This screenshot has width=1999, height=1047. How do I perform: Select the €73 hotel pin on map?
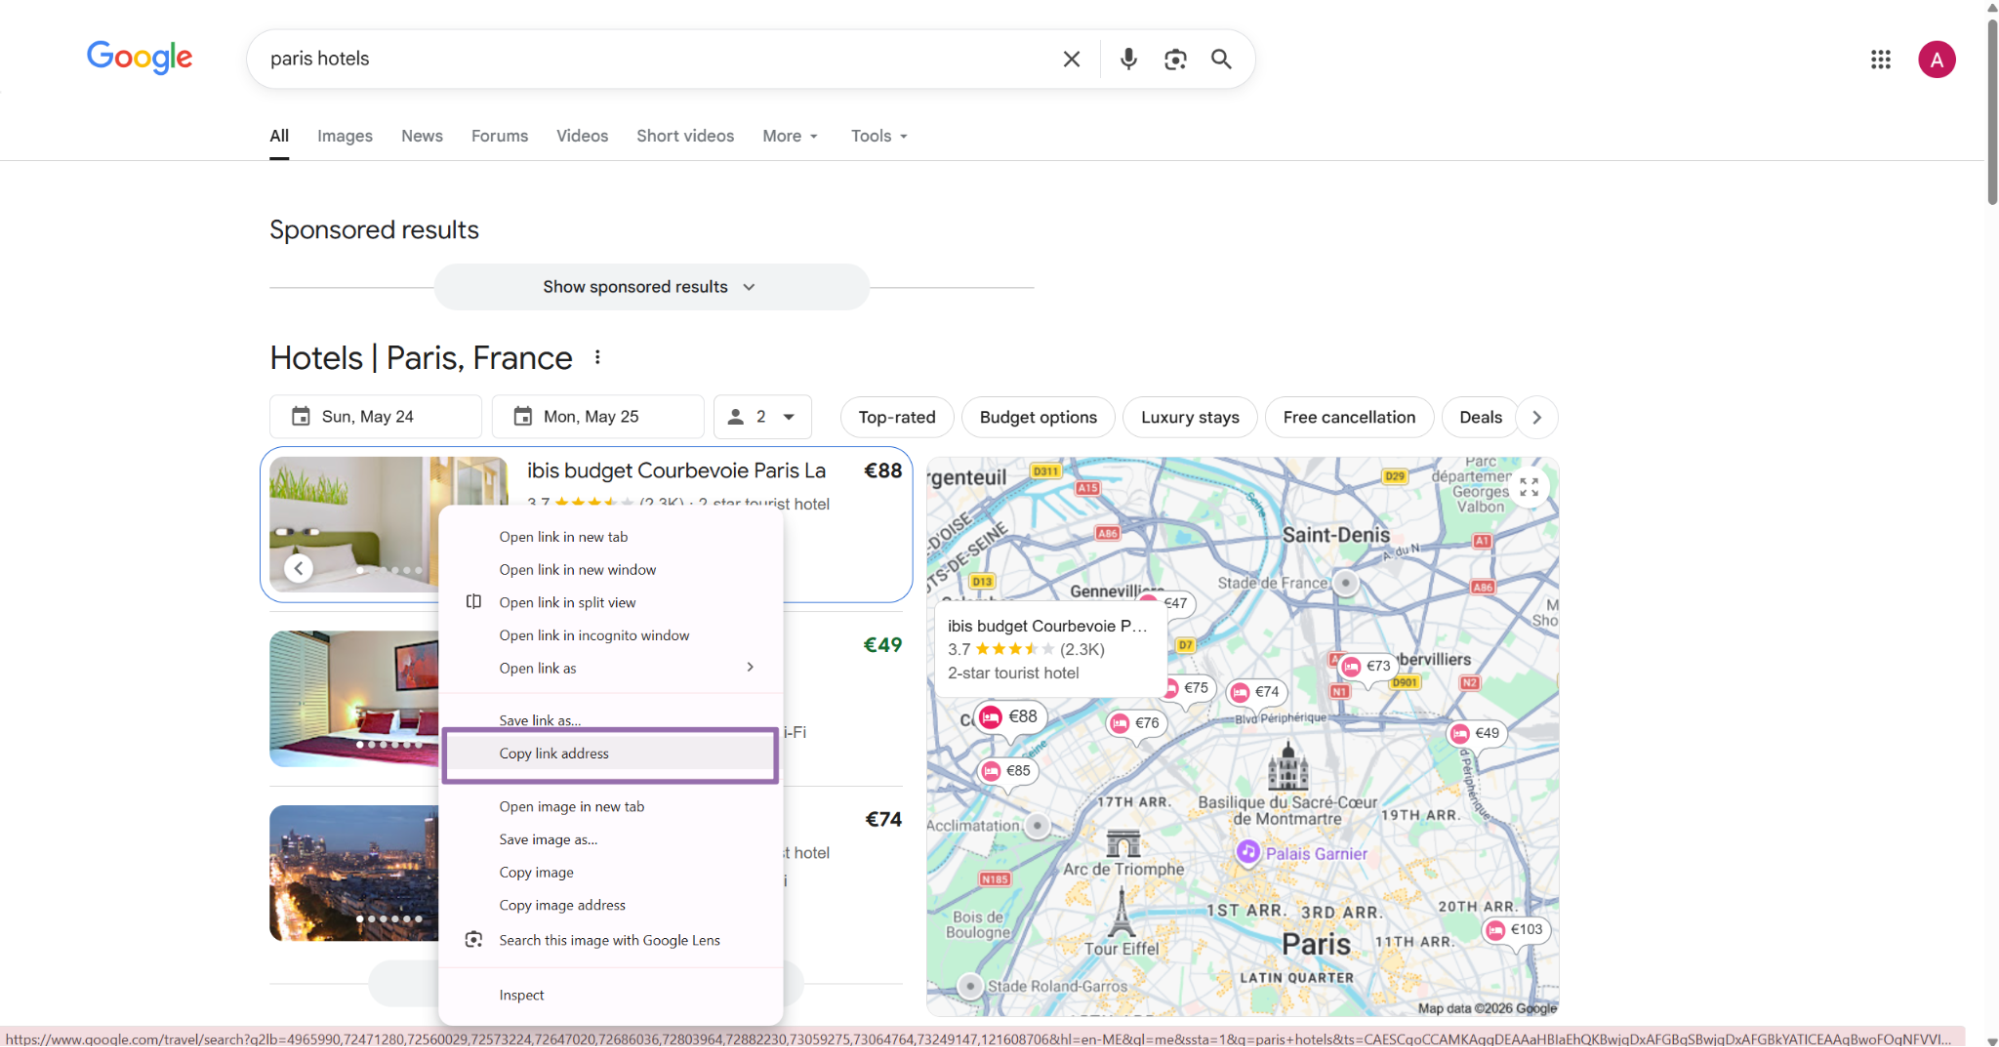tap(1367, 665)
